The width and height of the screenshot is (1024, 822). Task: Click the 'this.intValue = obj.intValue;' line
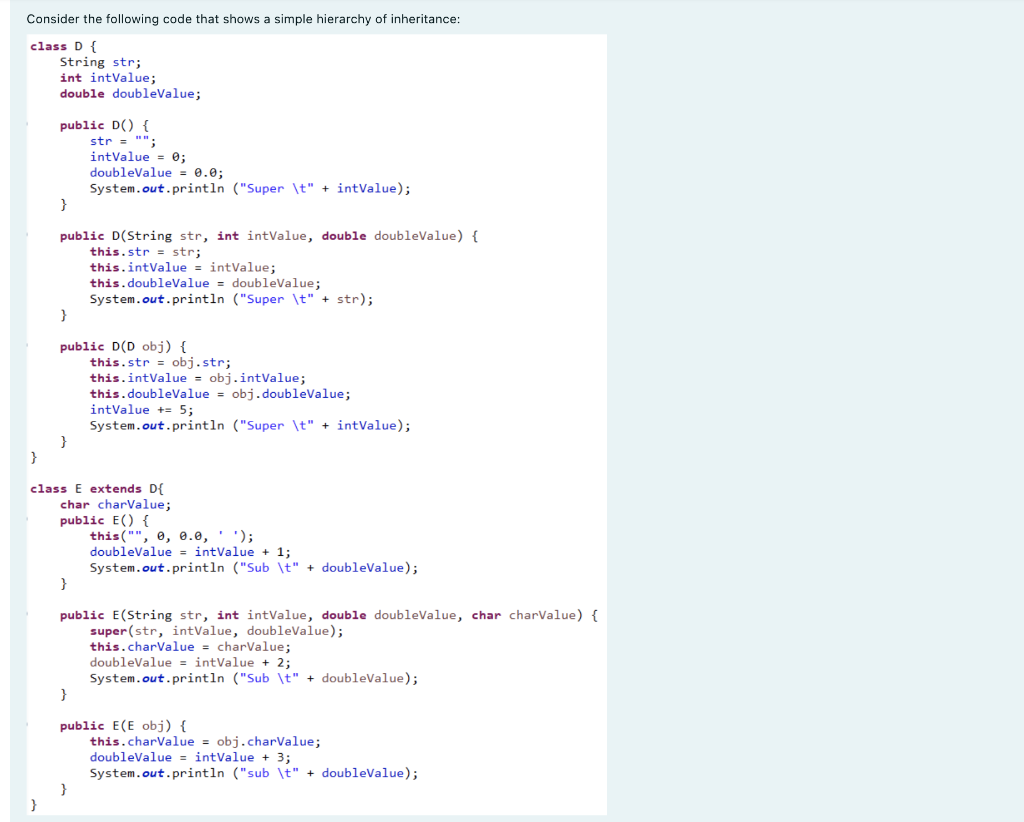click(x=198, y=377)
